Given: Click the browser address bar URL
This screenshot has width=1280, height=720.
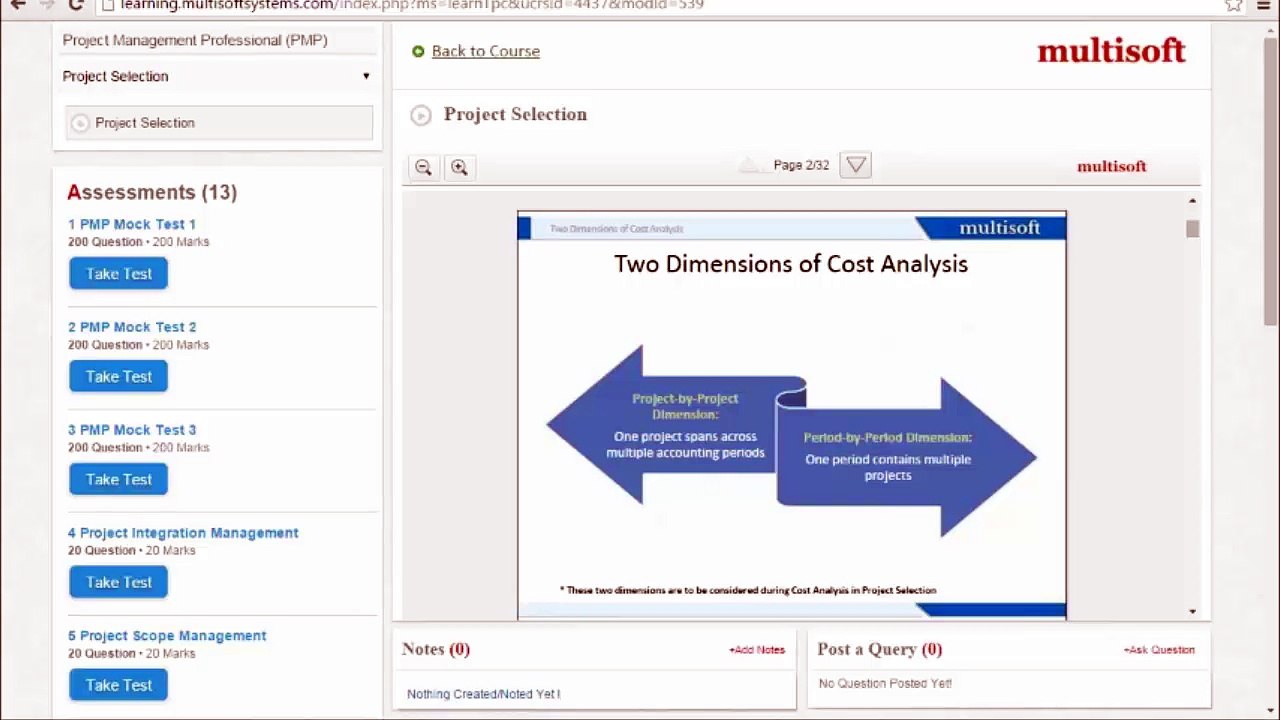Looking at the screenshot, I should click(412, 5).
